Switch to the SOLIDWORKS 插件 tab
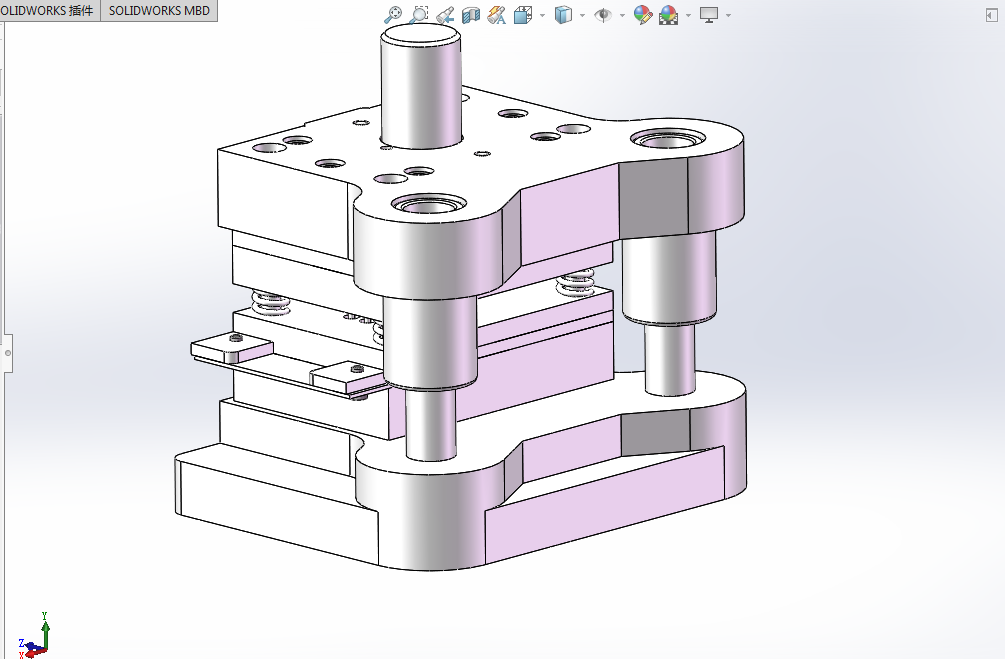1005x659 pixels. point(49,10)
